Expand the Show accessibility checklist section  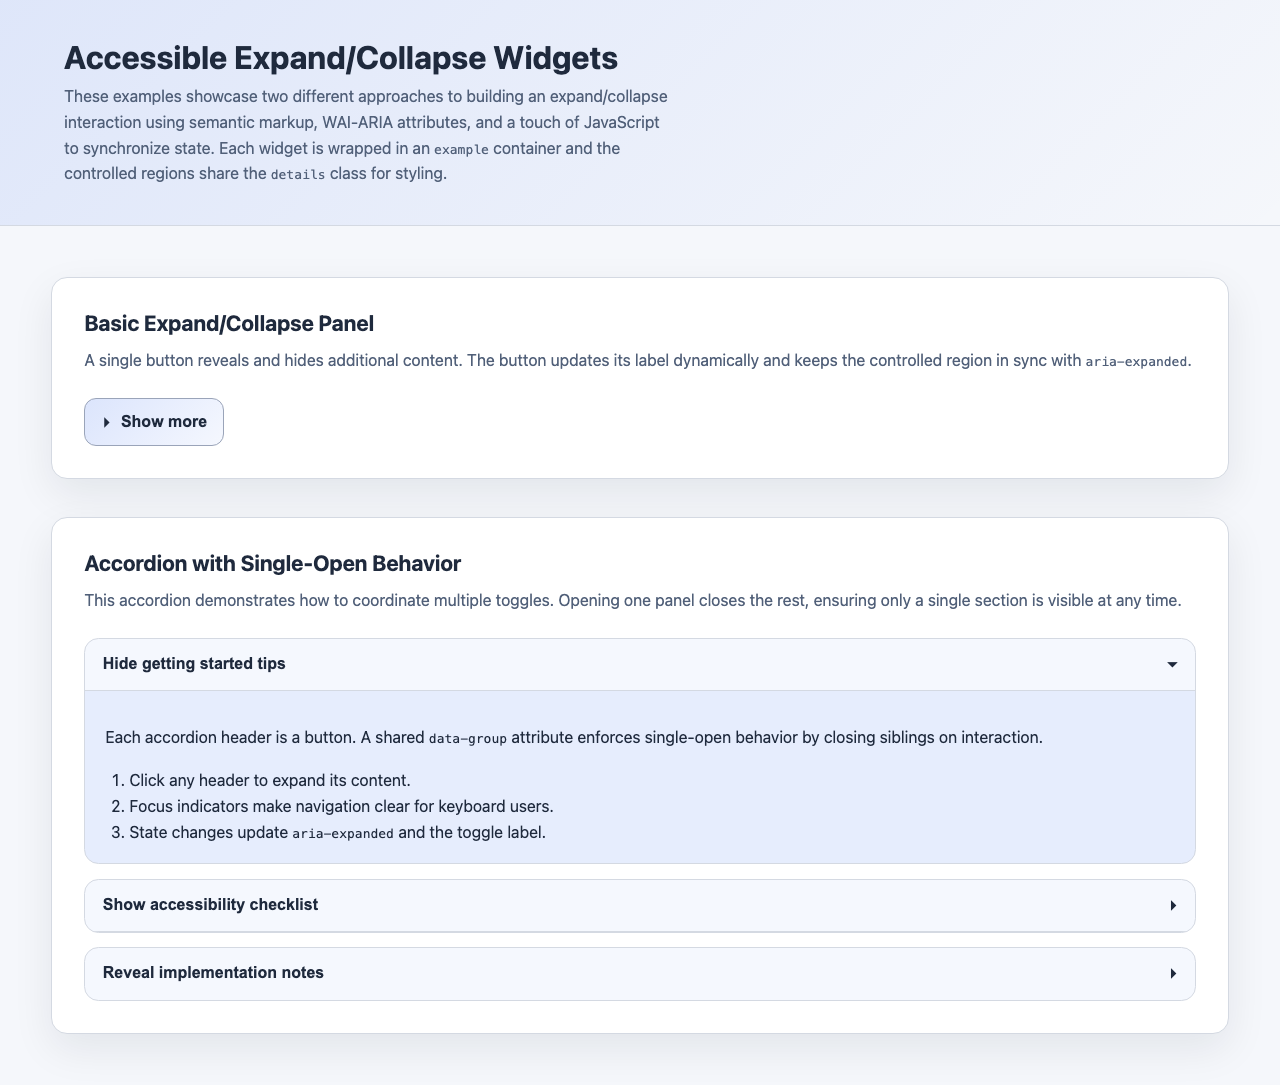(640, 905)
